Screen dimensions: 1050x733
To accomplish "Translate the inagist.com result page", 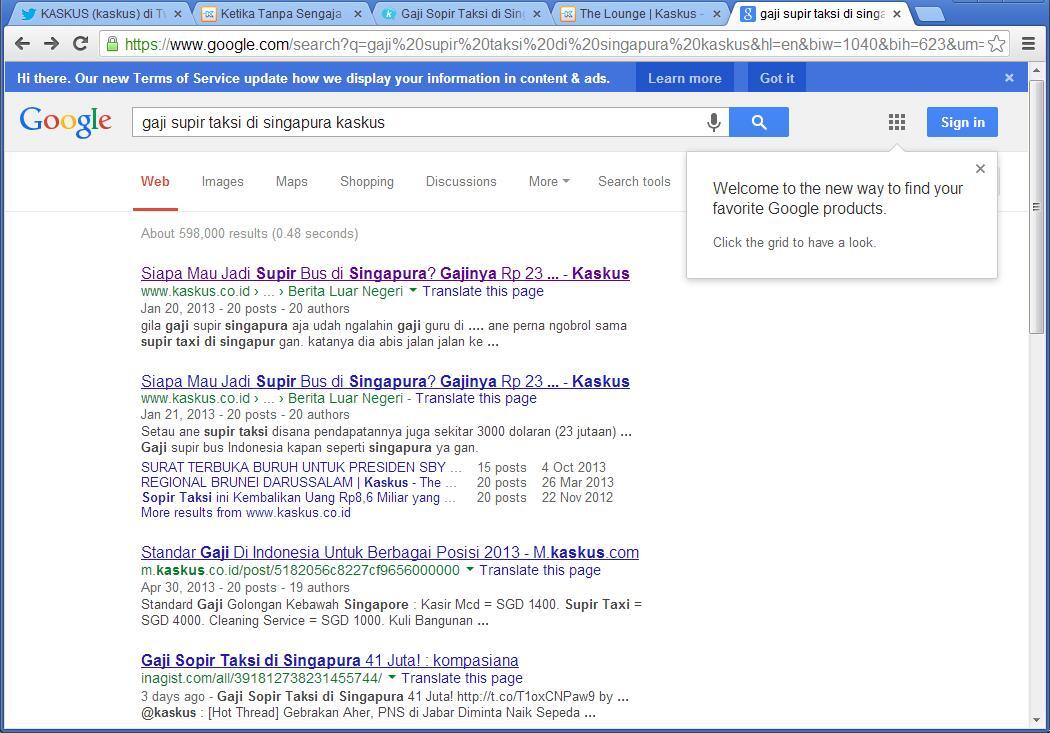I will pos(462,678).
